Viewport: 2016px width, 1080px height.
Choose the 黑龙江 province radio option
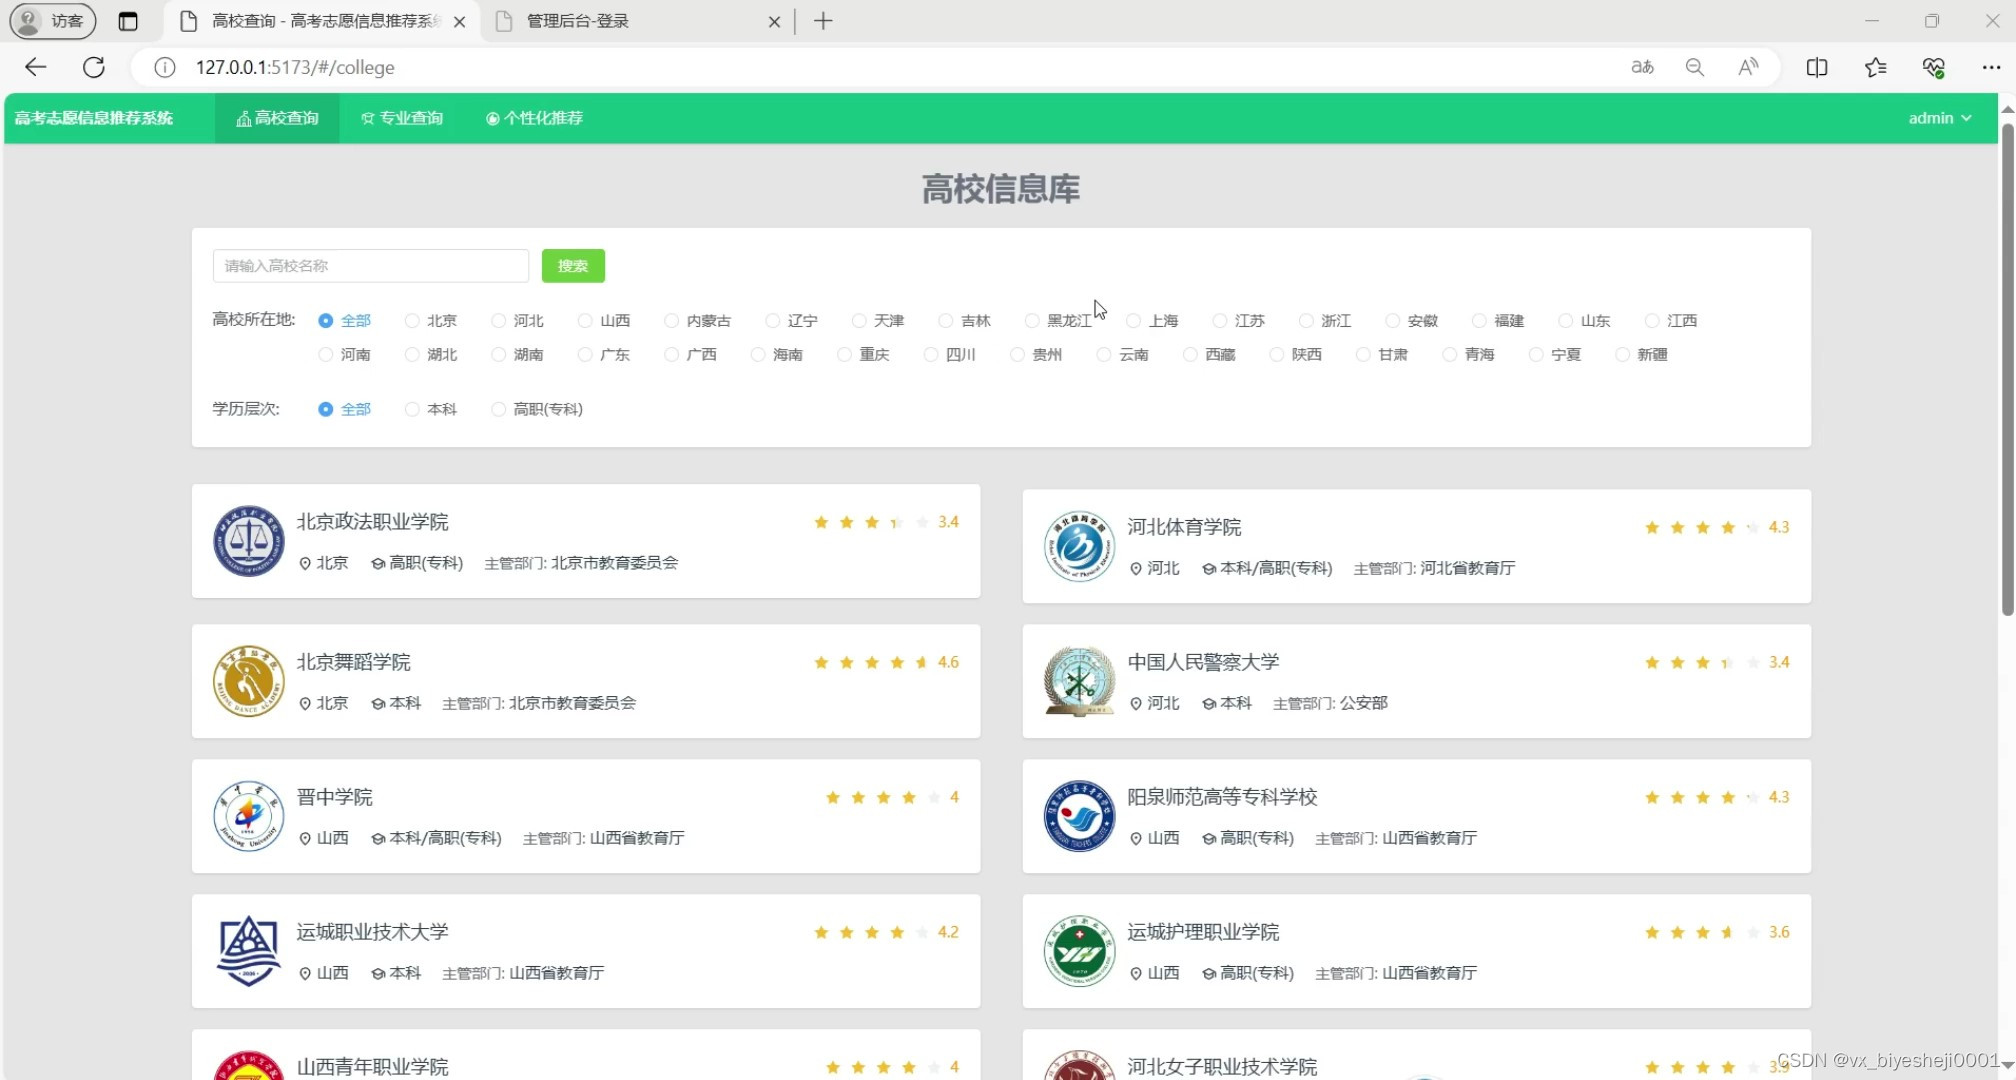click(1032, 320)
